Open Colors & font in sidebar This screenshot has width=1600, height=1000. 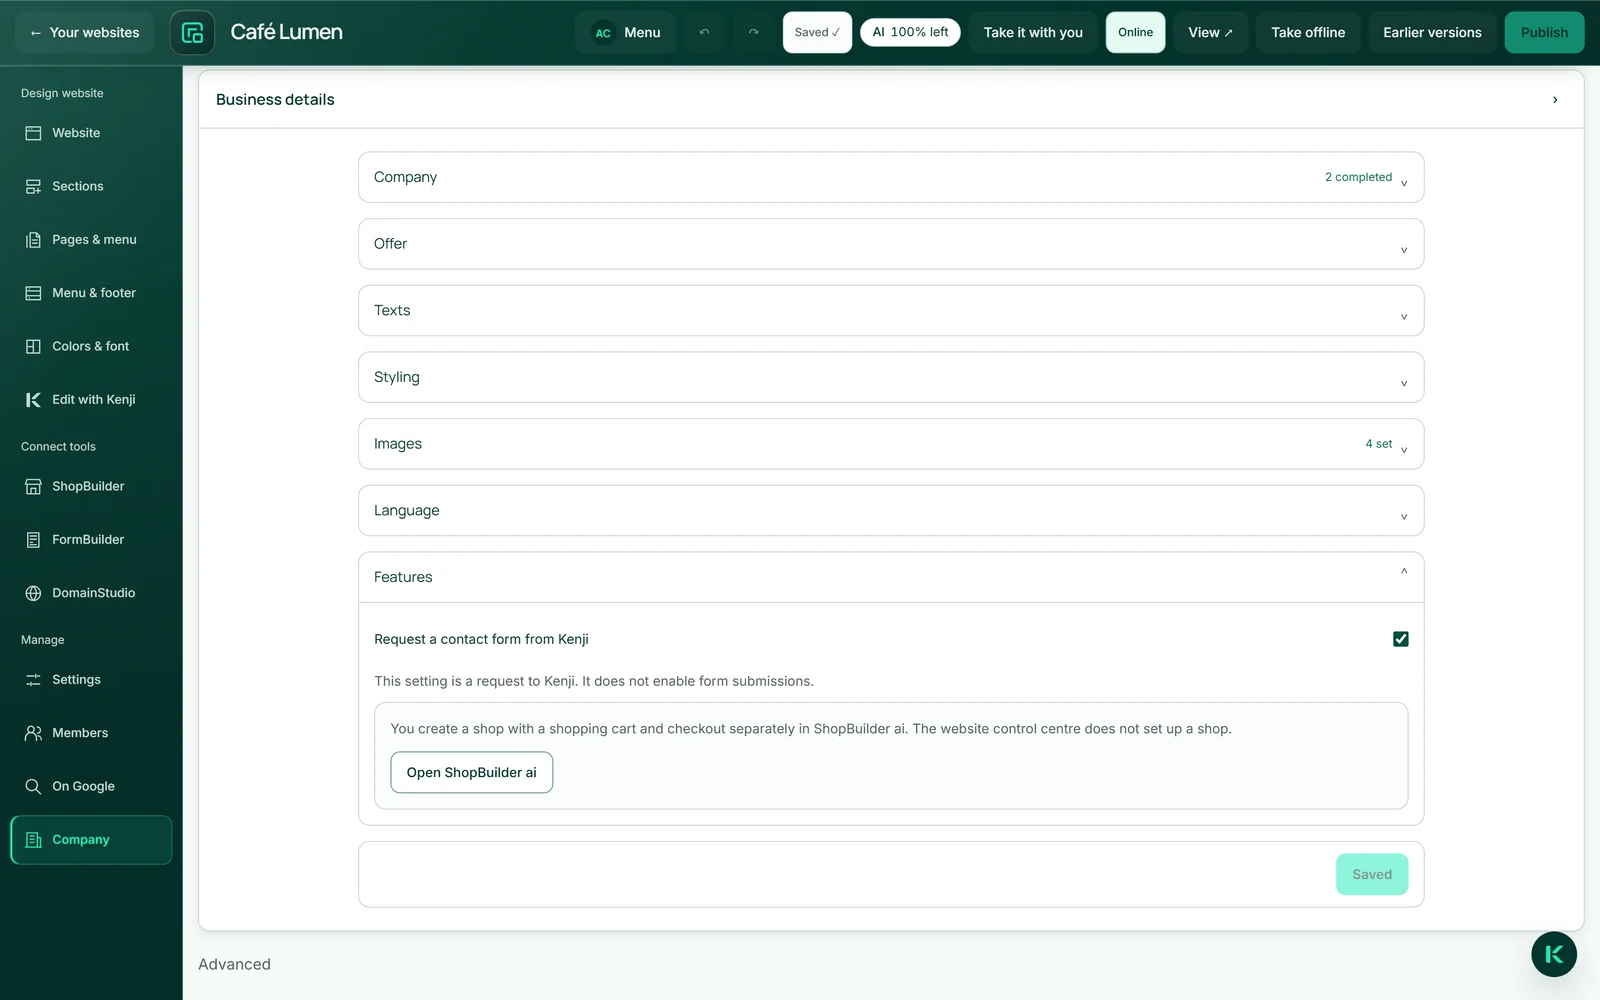pyautogui.click(x=91, y=346)
